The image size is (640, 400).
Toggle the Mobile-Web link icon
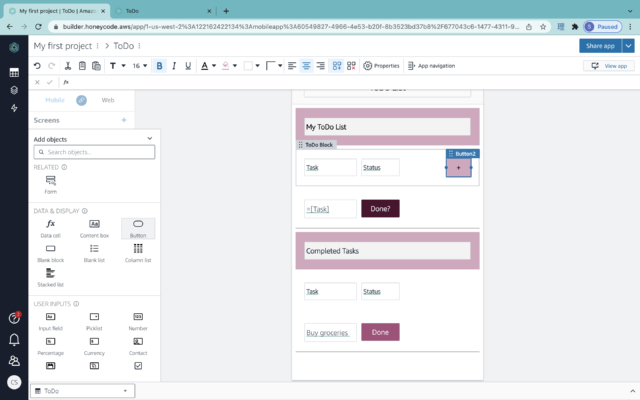point(81,100)
